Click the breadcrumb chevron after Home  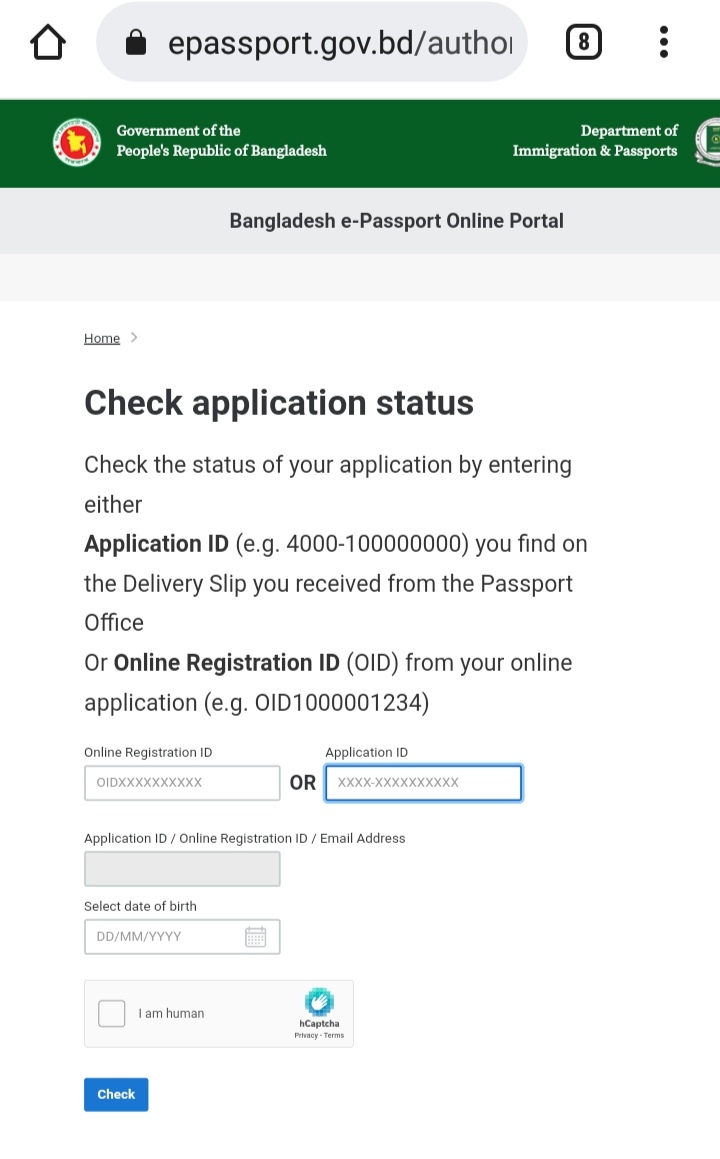click(134, 338)
